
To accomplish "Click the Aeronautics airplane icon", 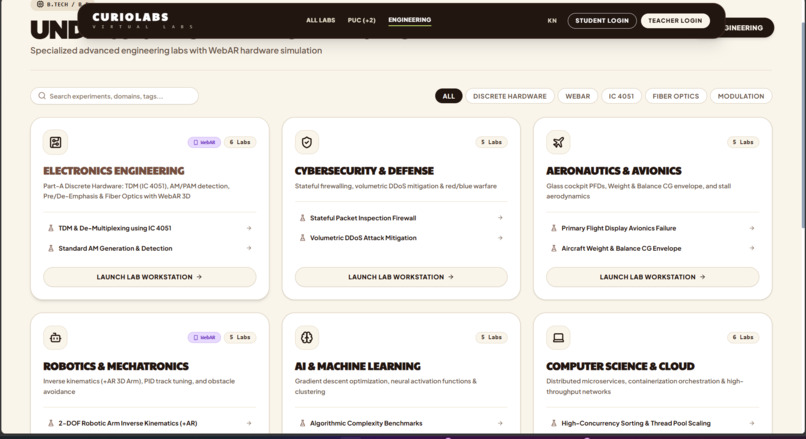I will (x=558, y=142).
